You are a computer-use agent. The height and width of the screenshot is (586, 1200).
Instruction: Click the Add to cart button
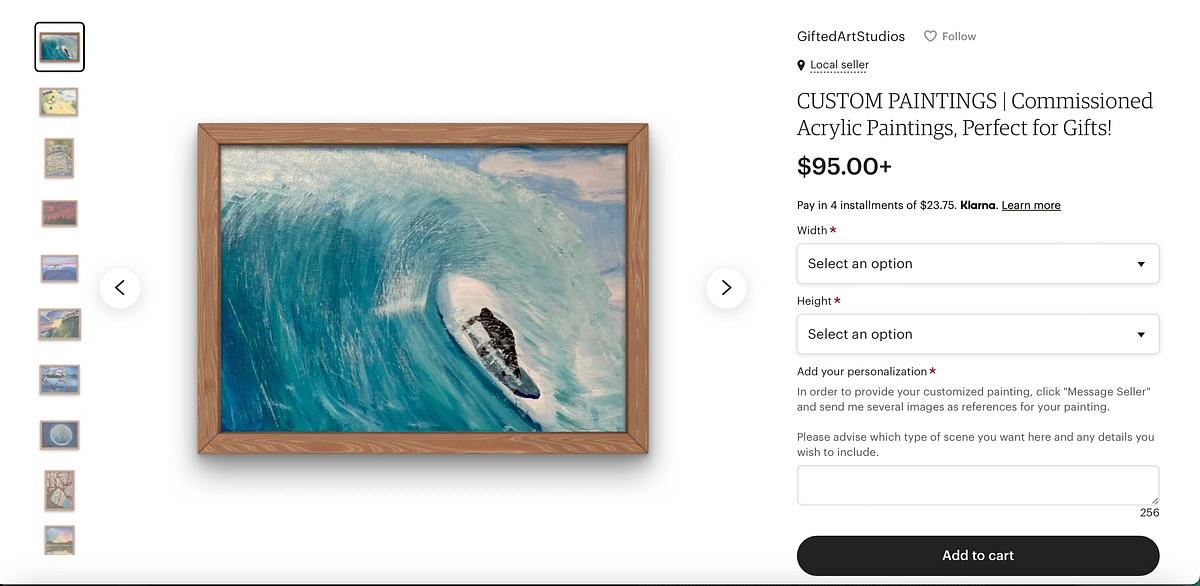[977, 555]
